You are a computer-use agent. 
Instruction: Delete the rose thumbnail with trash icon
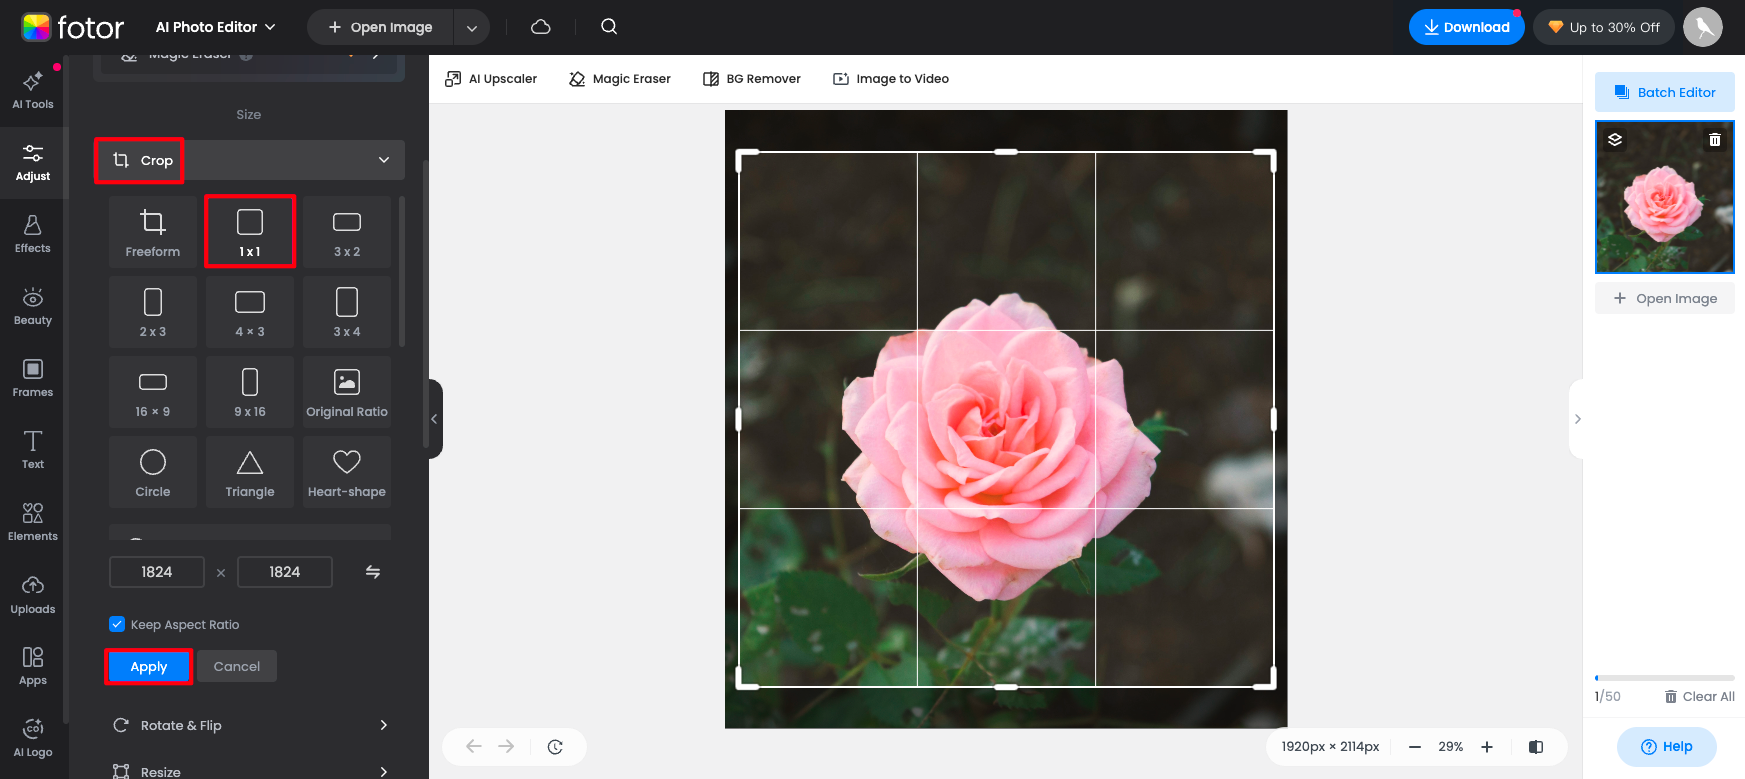pos(1715,140)
